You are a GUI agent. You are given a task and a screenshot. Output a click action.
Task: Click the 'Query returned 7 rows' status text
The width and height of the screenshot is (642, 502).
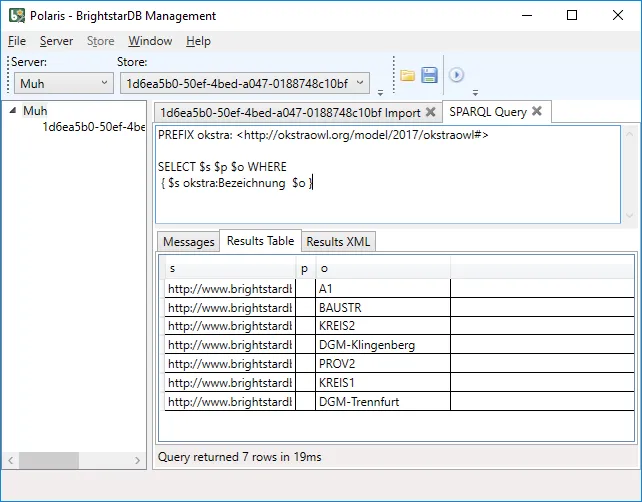tap(240, 457)
